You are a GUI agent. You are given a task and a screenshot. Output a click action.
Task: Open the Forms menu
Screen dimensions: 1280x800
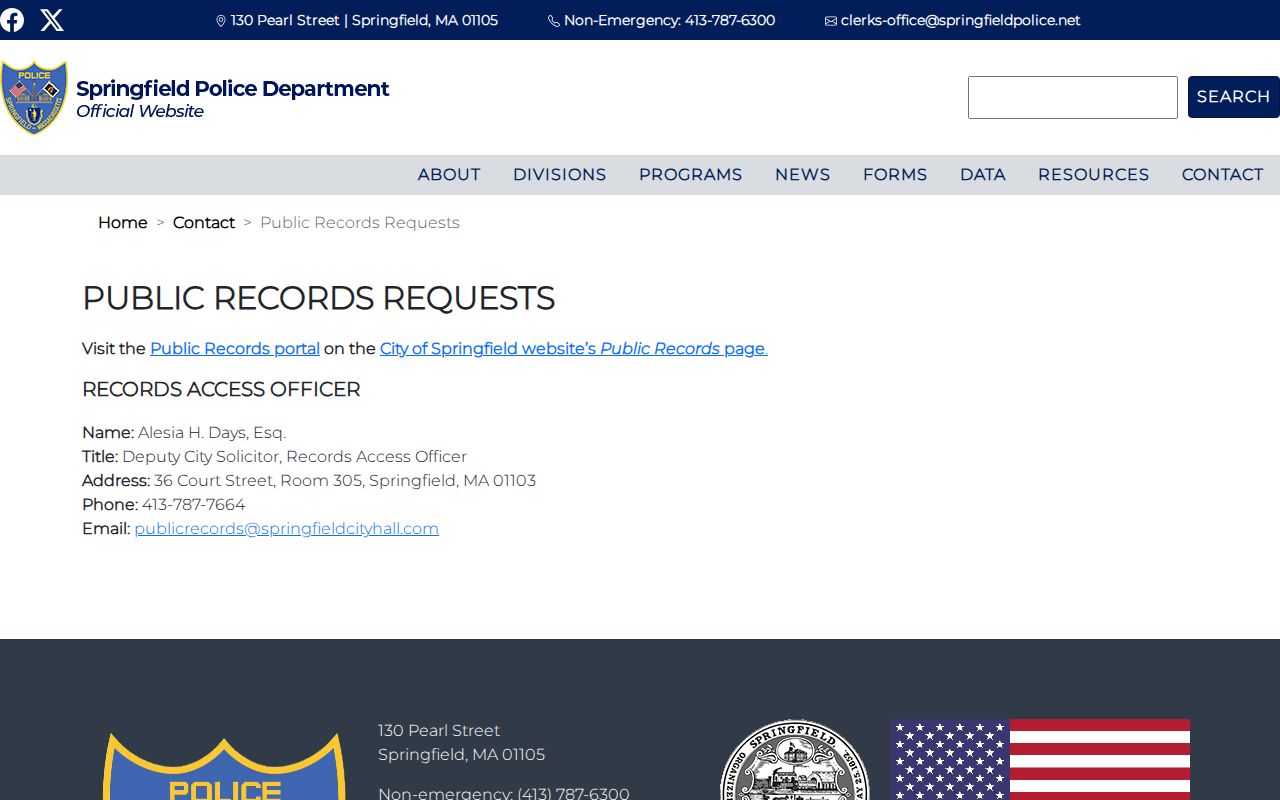coord(895,175)
